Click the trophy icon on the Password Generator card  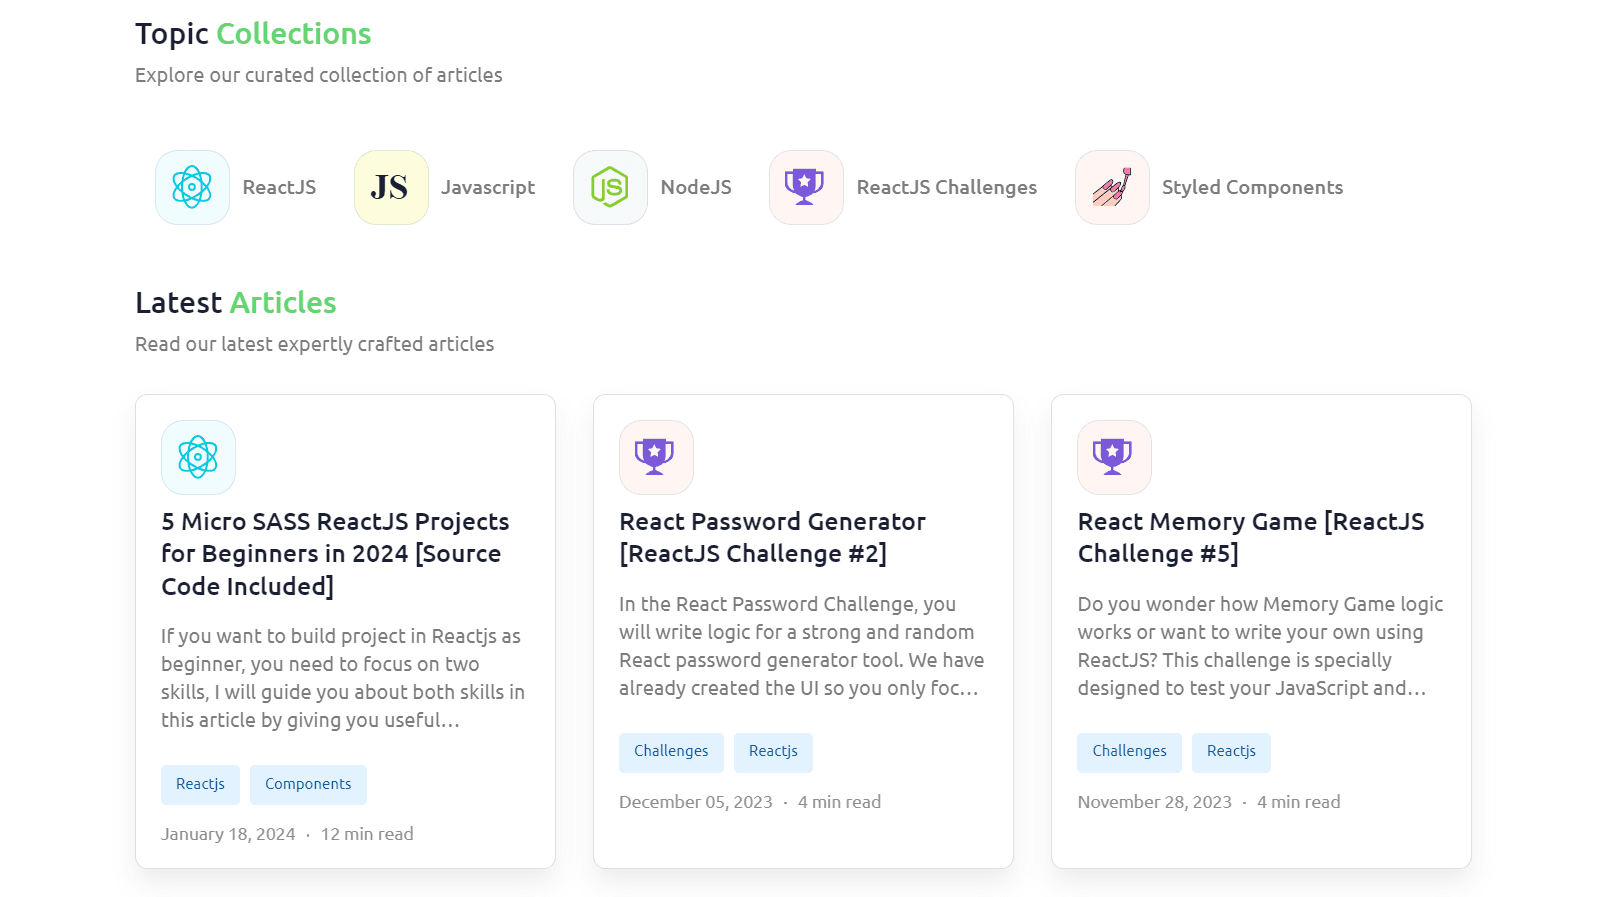click(656, 457)
